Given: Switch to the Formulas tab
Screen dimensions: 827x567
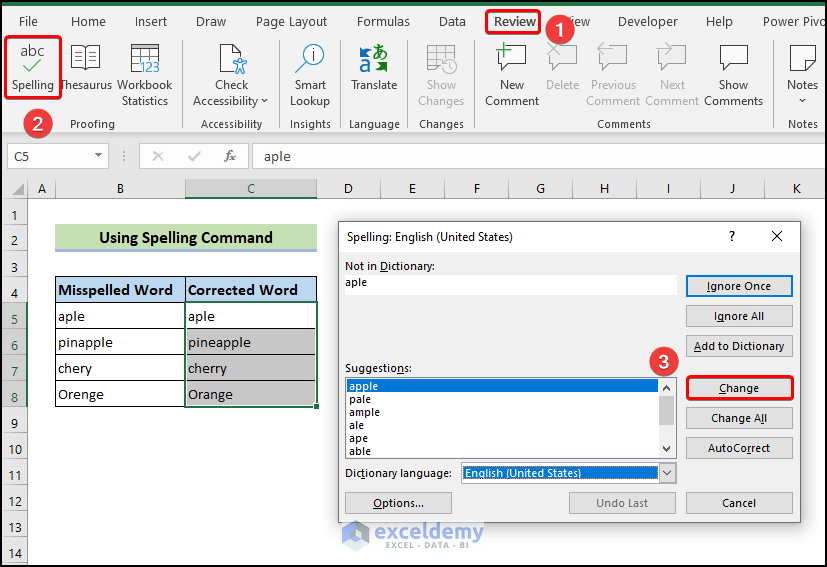Looking at the screenshot, I should click(383, 22).
